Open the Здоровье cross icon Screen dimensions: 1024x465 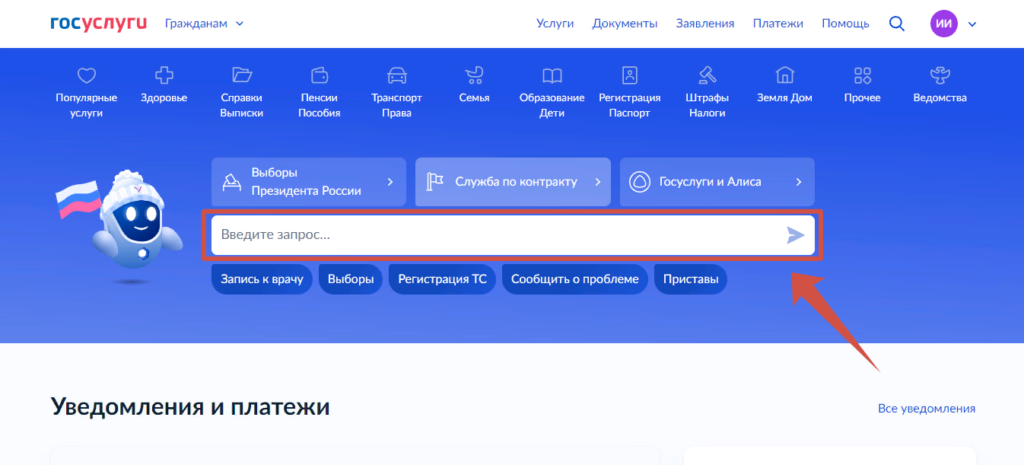(164, 76)
